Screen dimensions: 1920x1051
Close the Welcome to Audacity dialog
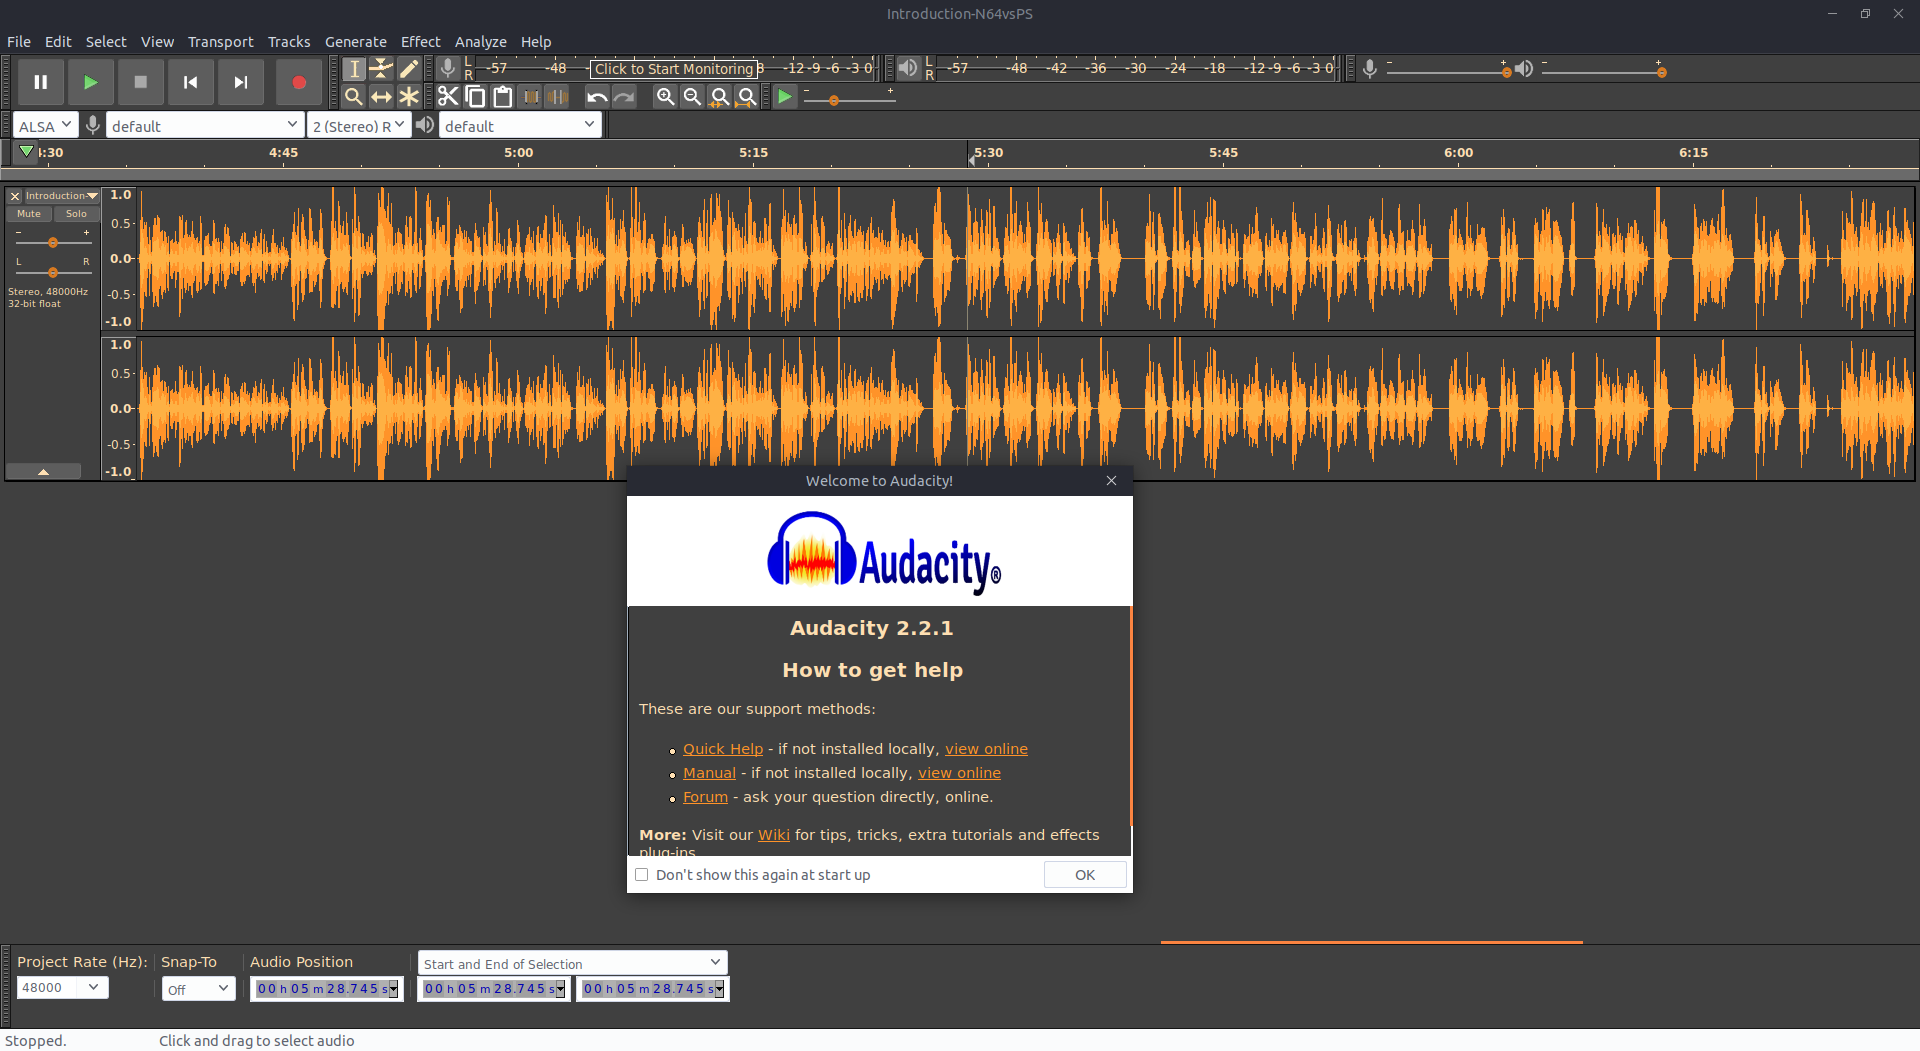pos(1111,481)
